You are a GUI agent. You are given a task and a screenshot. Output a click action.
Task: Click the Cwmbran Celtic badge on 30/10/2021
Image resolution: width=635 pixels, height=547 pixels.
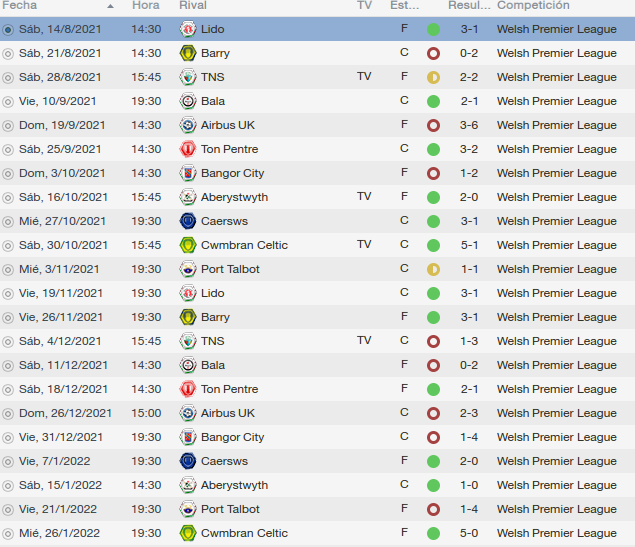pos(188,245)
